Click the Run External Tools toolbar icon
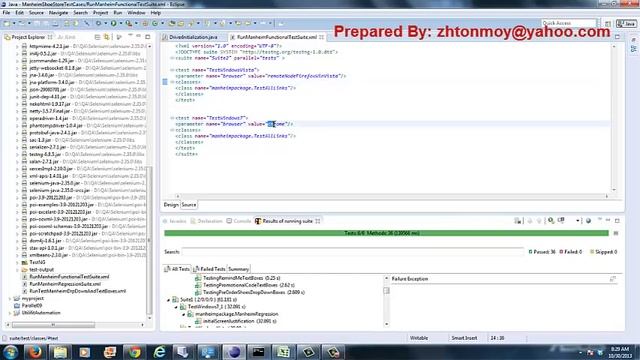Viewport: 640px width, 360px height. pos(129,24)
